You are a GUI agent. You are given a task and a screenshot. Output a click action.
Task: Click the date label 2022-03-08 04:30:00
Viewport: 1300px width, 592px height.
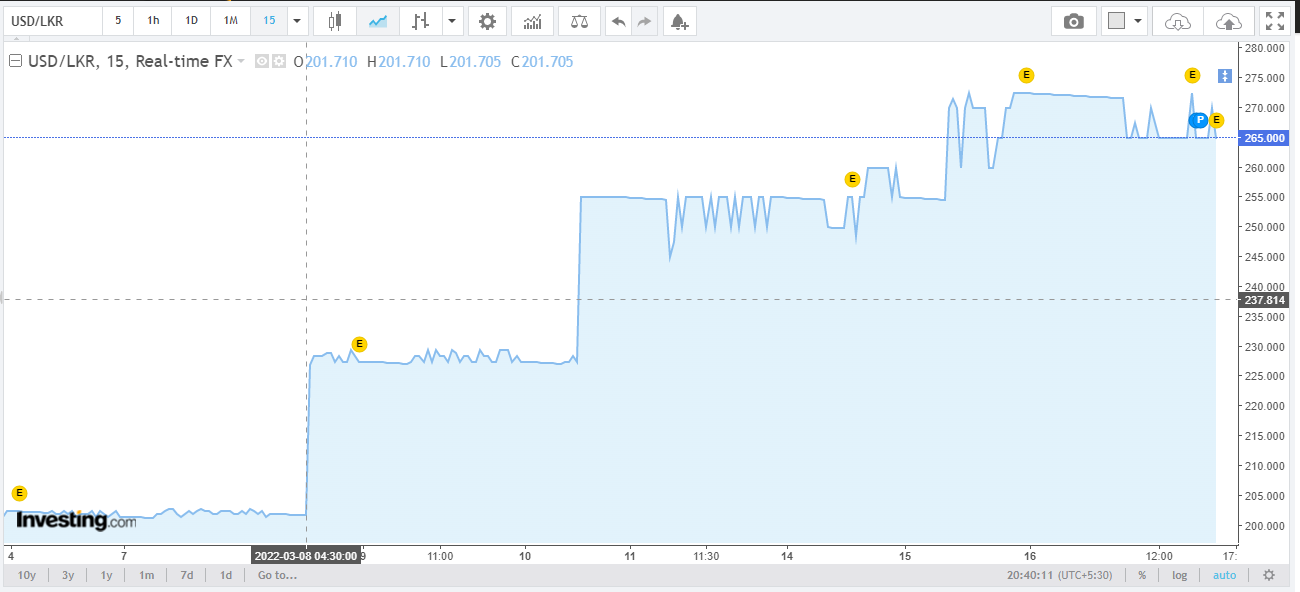click(x=305, y=555)
